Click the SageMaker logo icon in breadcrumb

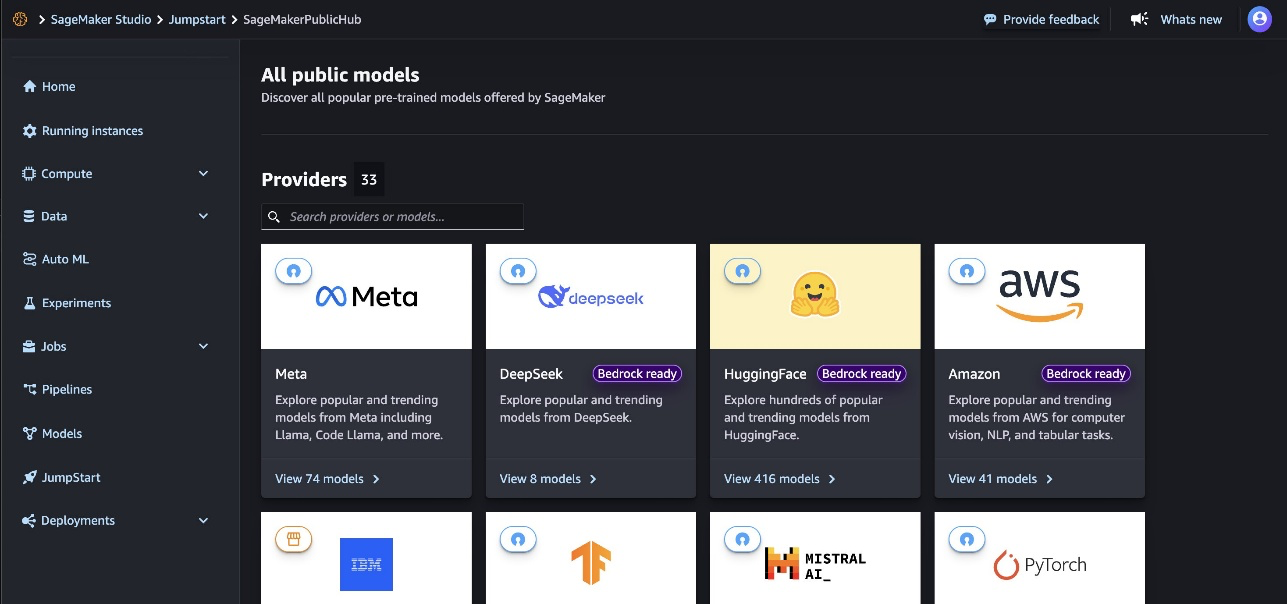click(x=19, y=19)
